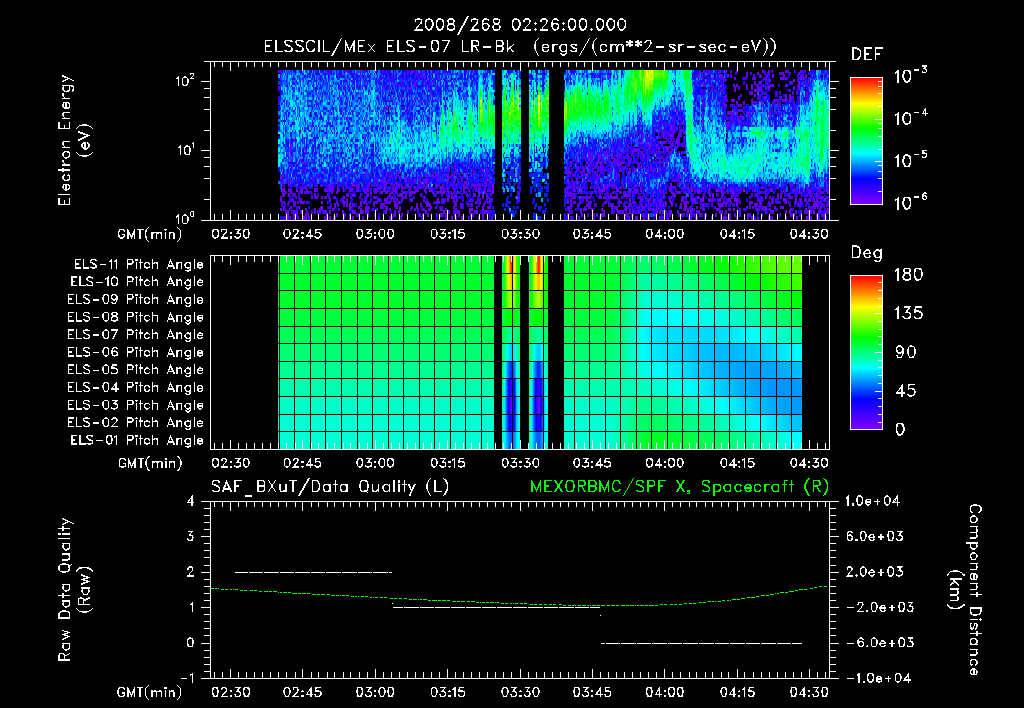1024x708 pixels.
Task: Select the ELS-01 Pitch Angle label
Action: 137,440
